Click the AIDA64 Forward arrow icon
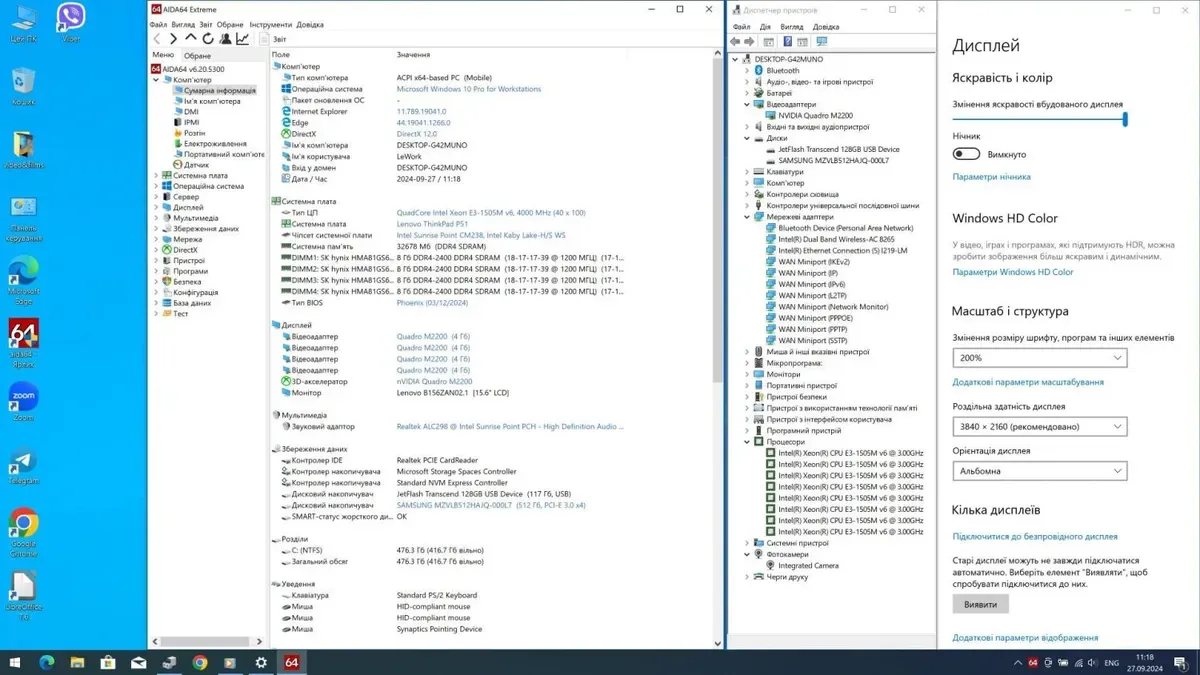The height and width of the screenshot is (675, 1200). tap(173, 39)
